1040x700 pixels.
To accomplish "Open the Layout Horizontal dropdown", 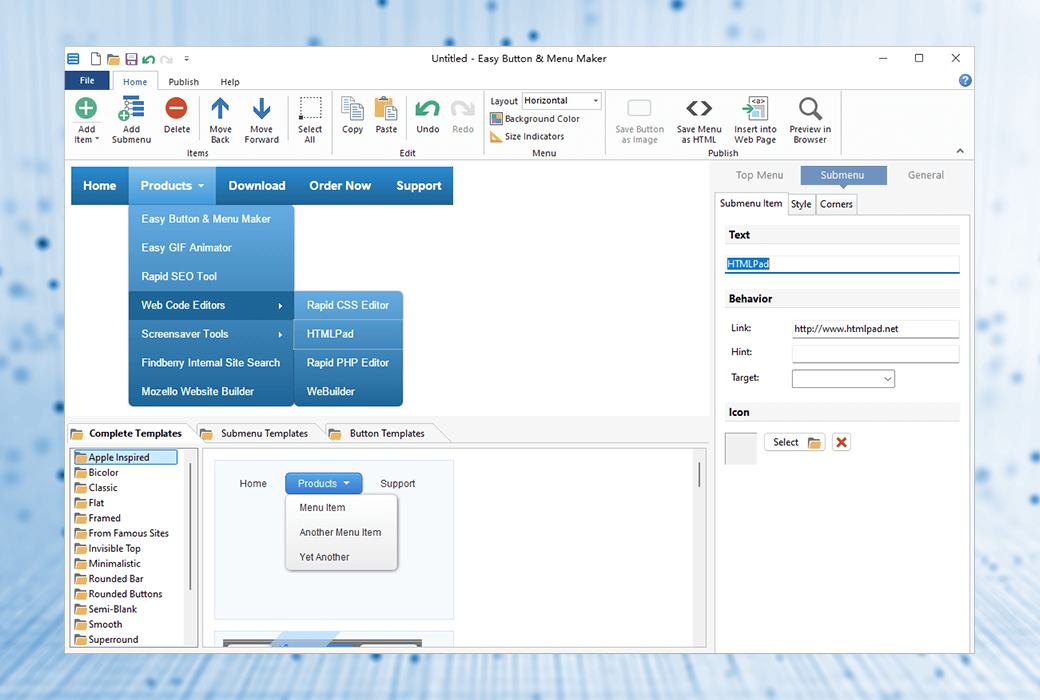I will [562, 101].
